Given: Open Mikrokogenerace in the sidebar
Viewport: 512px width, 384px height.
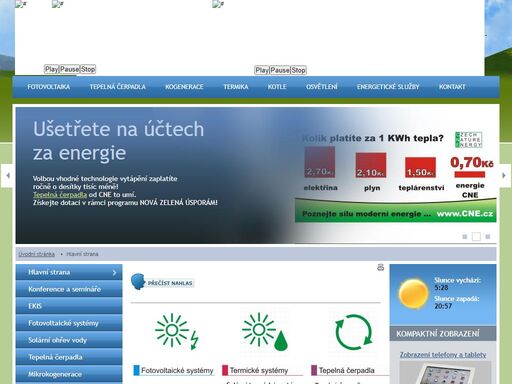Looking at the screenshot, I should coord(69,374).
